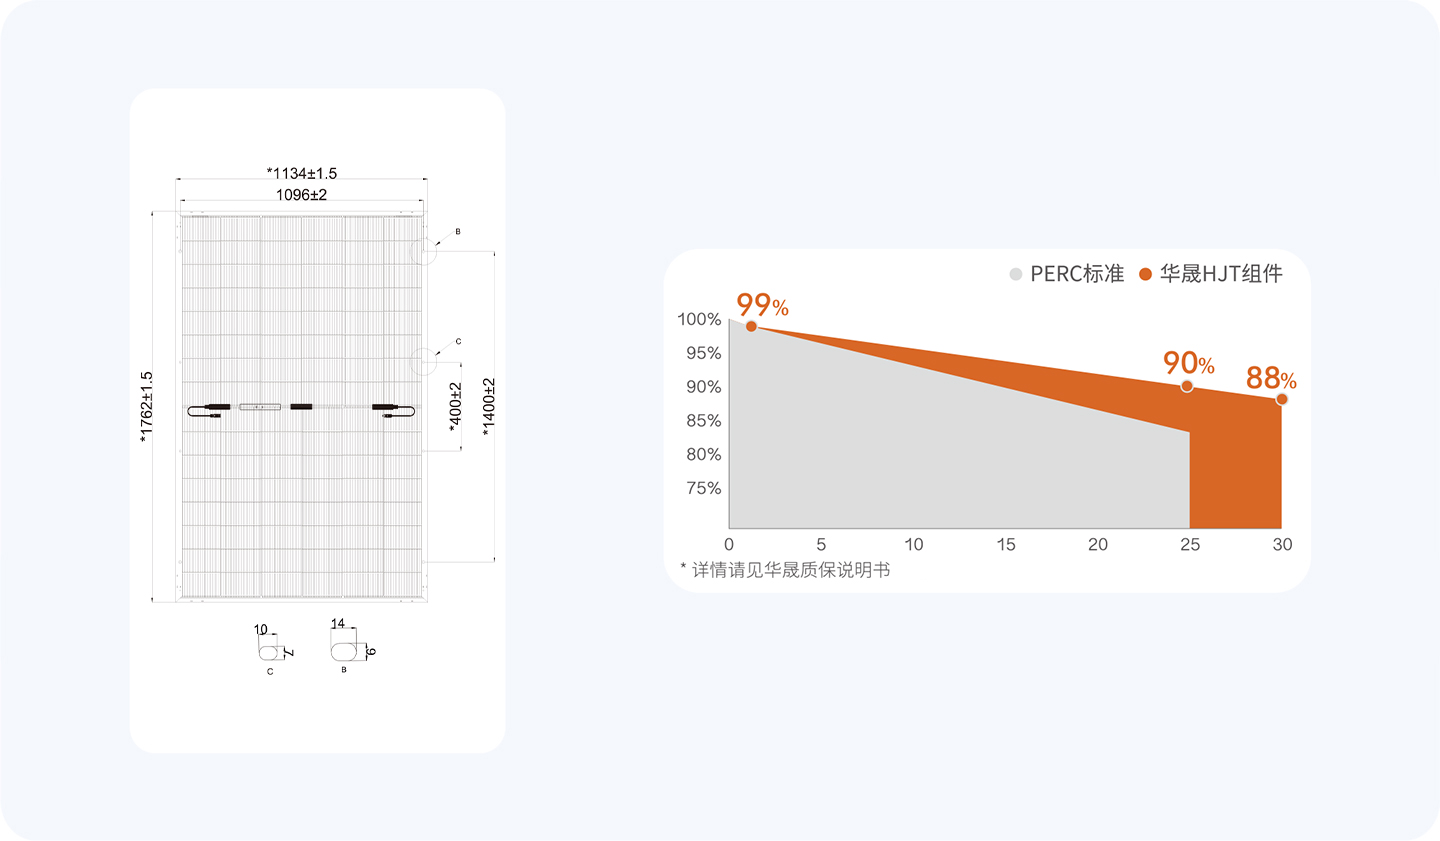Click the 99% orange data point
Image resolution: width=1440 pixels, height=841 pixels.
751,326
